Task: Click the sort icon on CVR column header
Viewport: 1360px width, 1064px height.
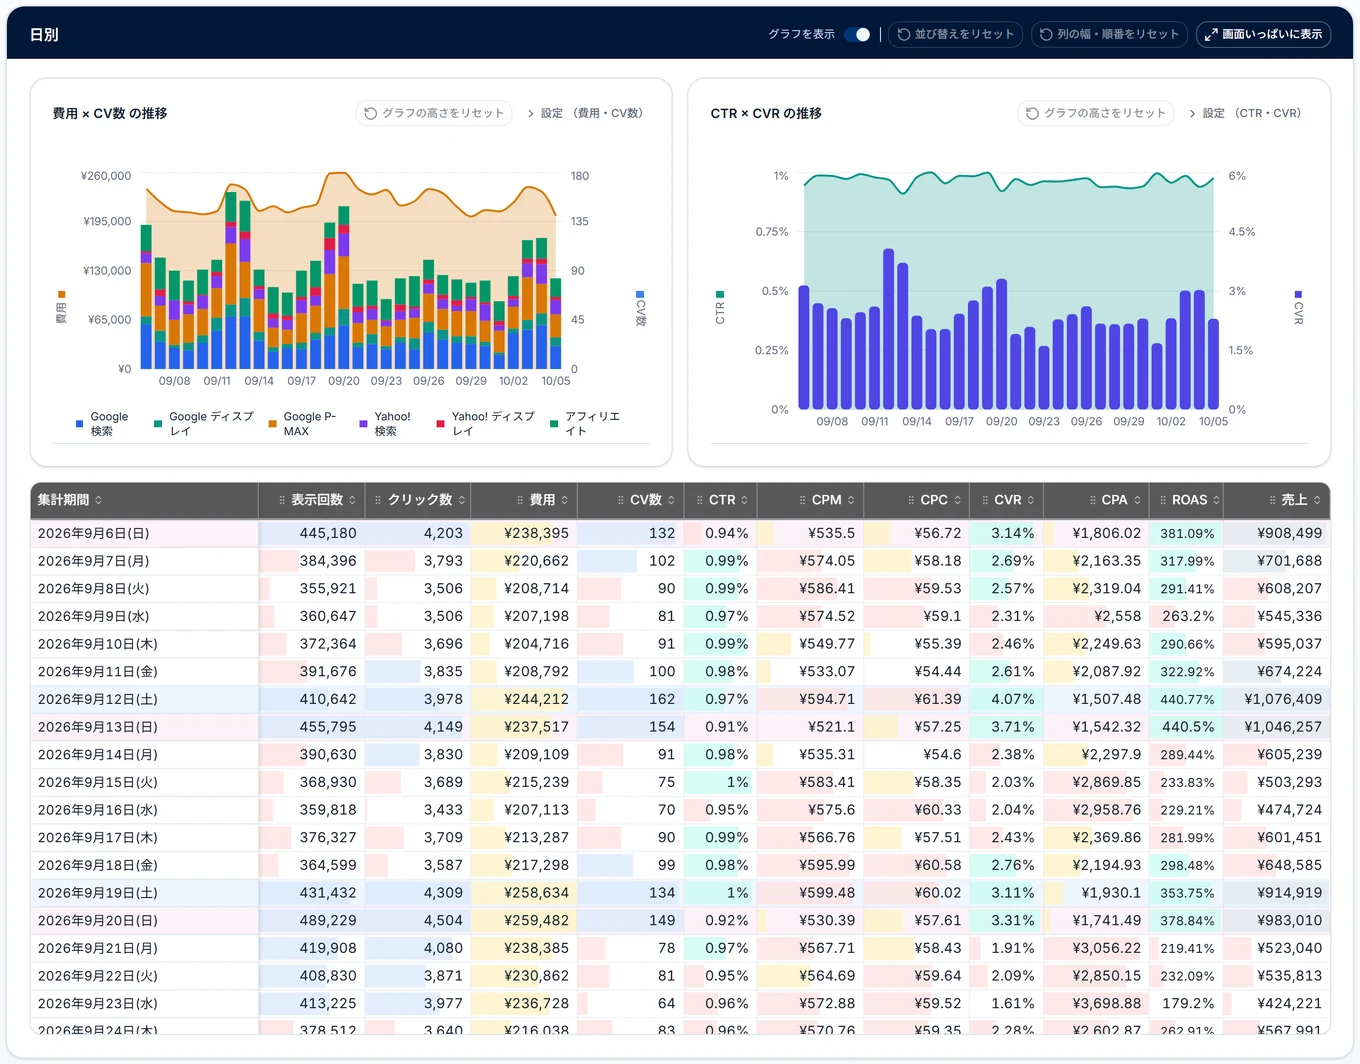Action: (x=1031, y=500)
